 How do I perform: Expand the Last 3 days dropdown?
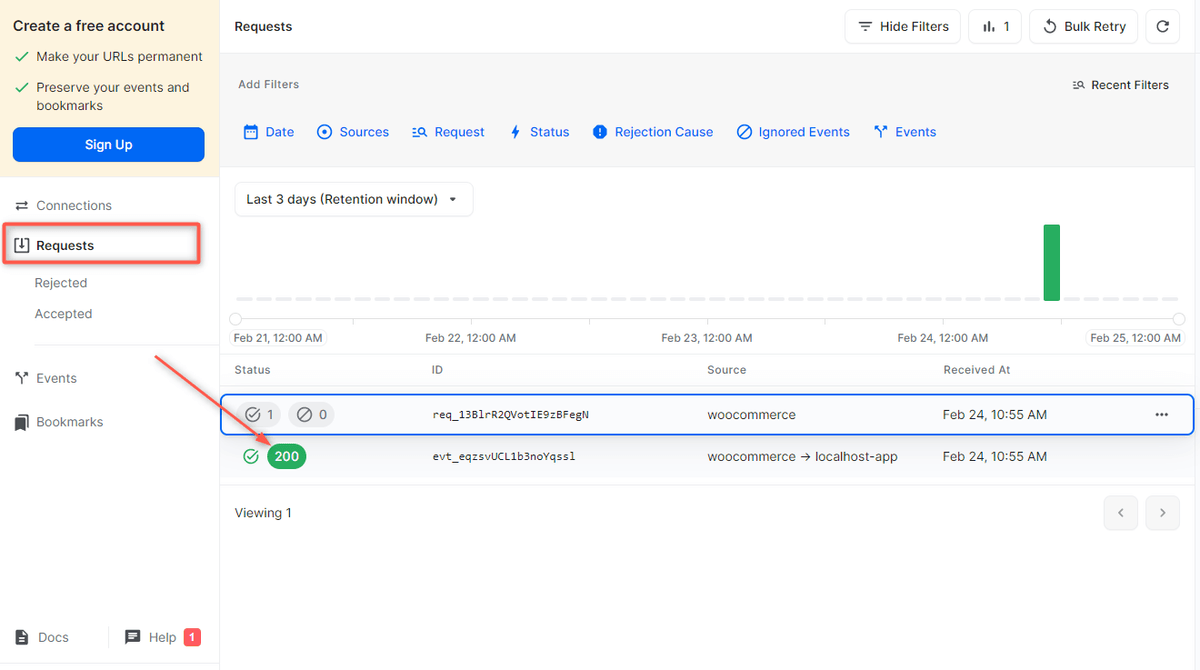click(353, 199)
